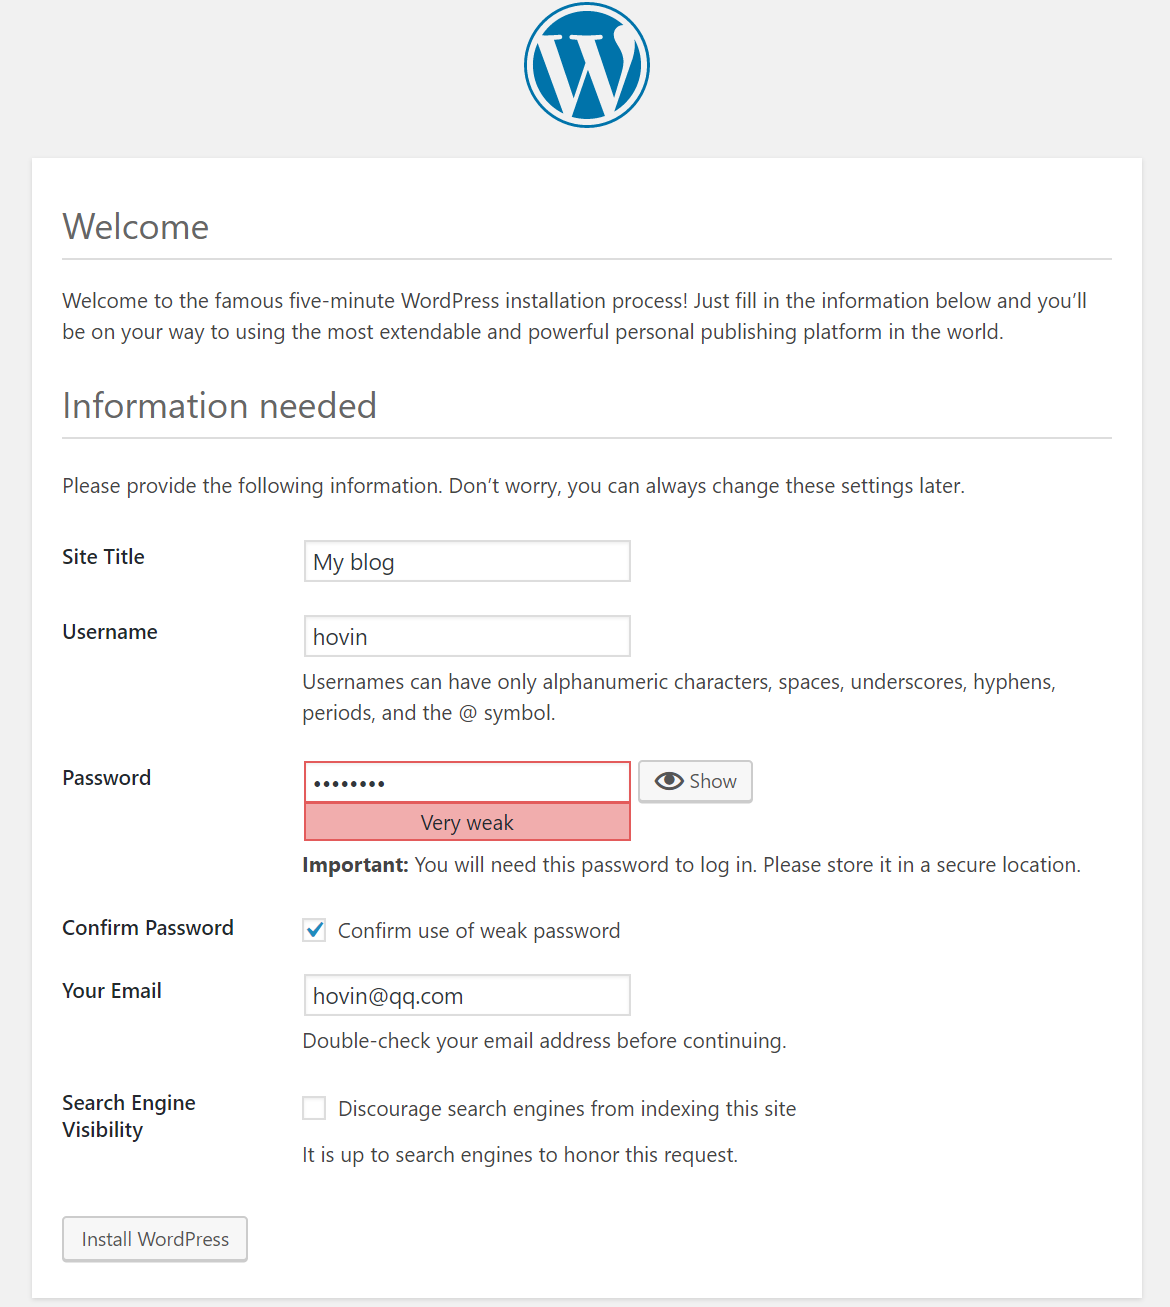Click the Information needed heading
This screenshot has width=1170, height=1307.
click(219, 406)
